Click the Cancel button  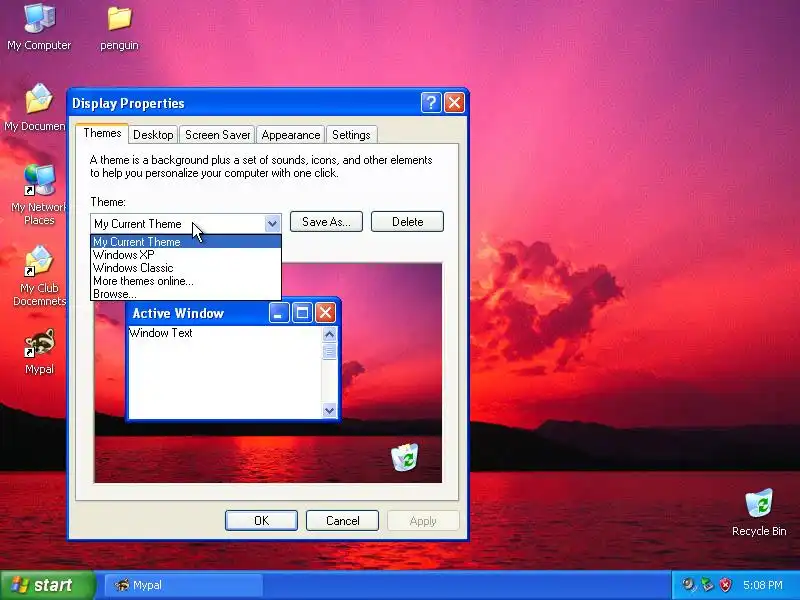342,520
